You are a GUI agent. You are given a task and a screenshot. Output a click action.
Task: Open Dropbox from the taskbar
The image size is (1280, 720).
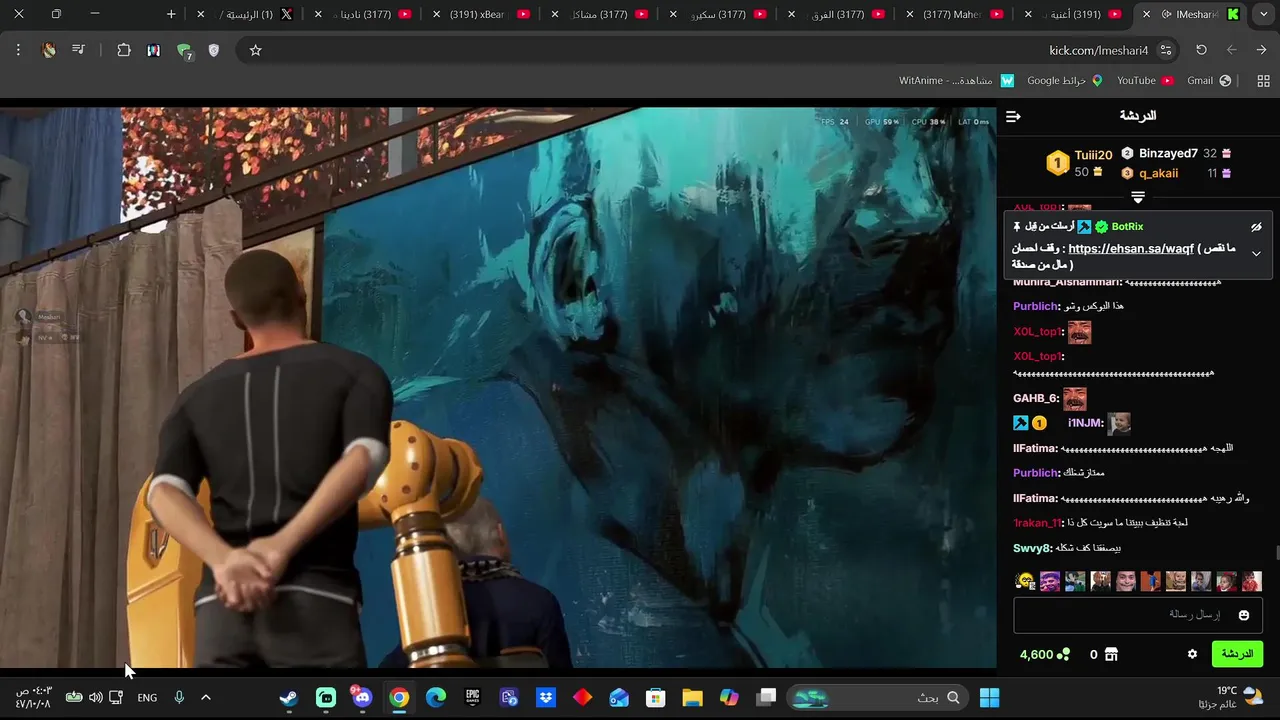(546, 697)
